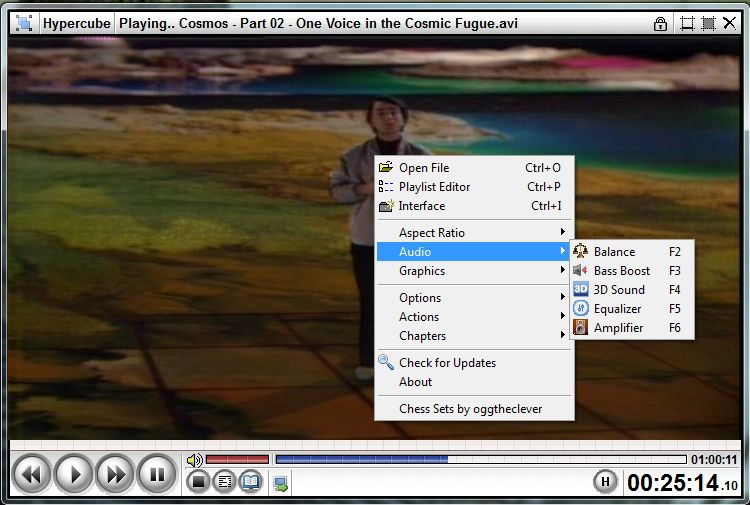
Task: Expand the Chapters submenu
Action: [x=474, y=336]
